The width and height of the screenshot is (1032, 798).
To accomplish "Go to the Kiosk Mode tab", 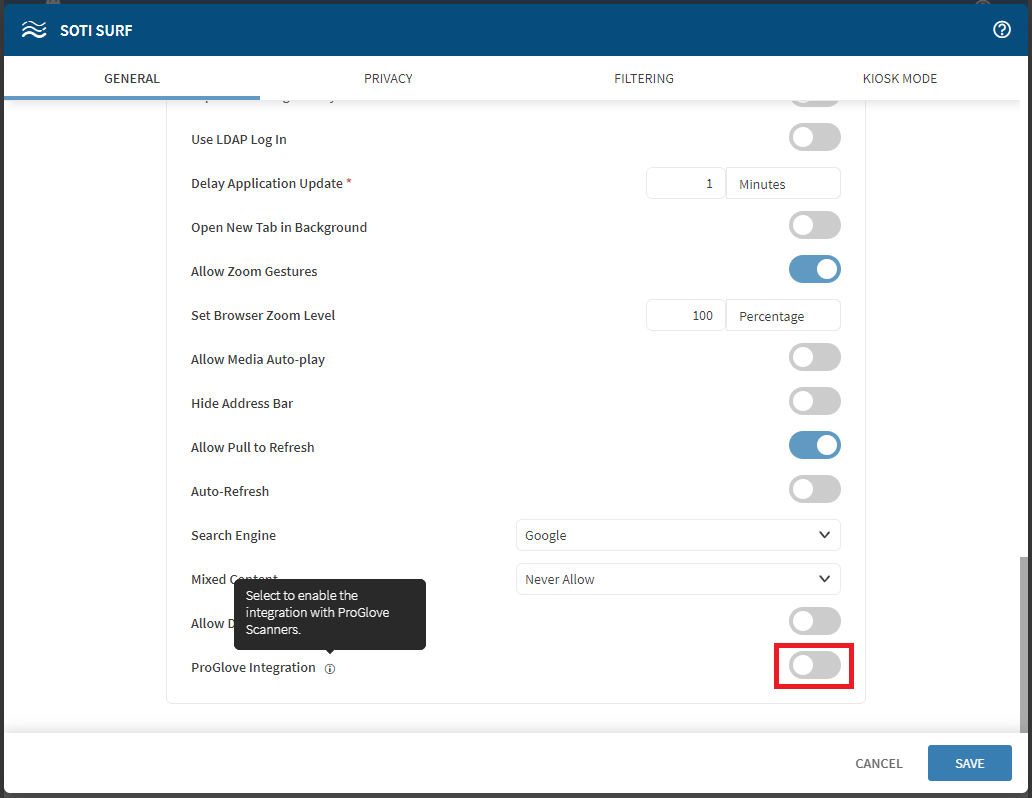I will click(900, 78).
